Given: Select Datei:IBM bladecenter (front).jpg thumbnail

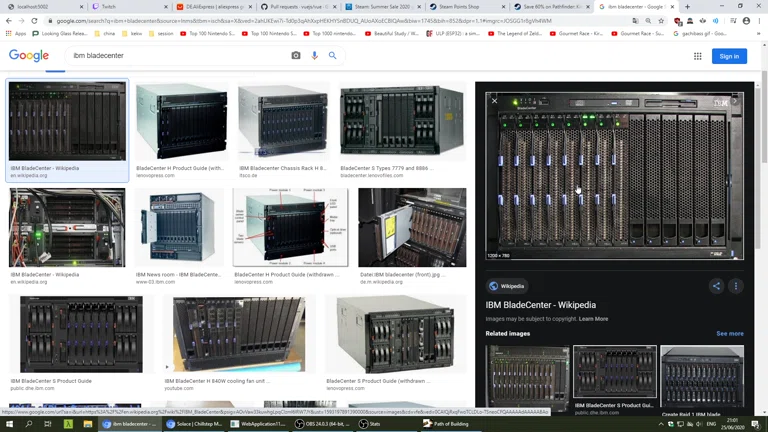Looking at the screenshot, I should click(x=412, y=227).
